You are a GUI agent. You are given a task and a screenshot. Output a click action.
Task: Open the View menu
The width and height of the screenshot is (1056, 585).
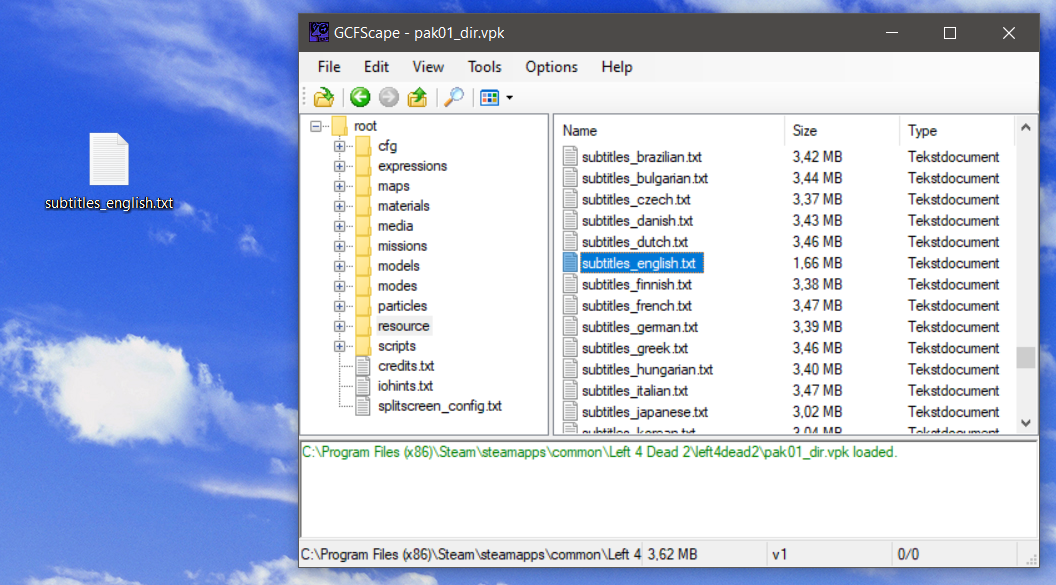[x=428, y=67]
